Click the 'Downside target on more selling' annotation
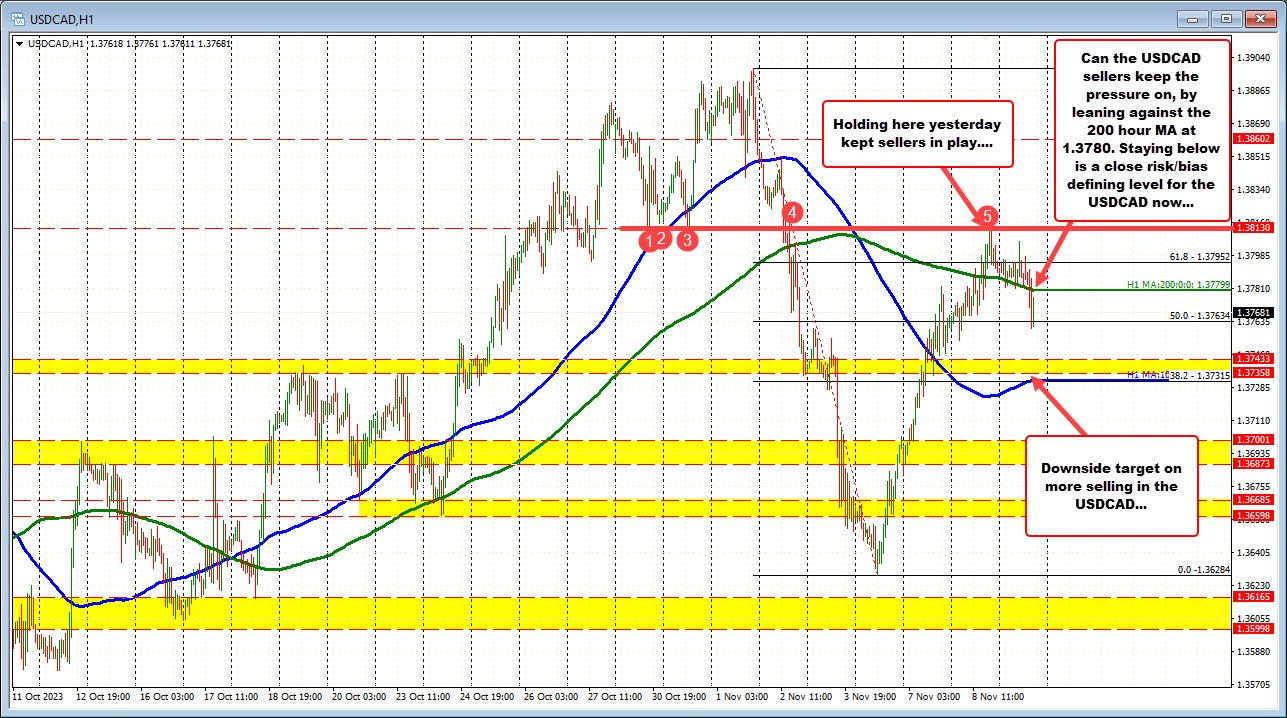Image resolution: width=1287 pixels, height=718 pixels. (1111, 487)
